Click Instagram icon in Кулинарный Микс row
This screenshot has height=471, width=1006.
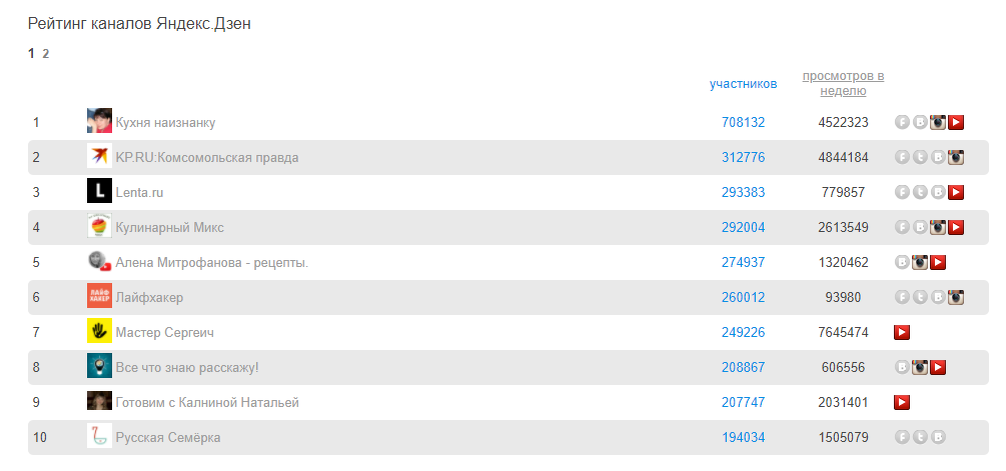click(938, 227)
